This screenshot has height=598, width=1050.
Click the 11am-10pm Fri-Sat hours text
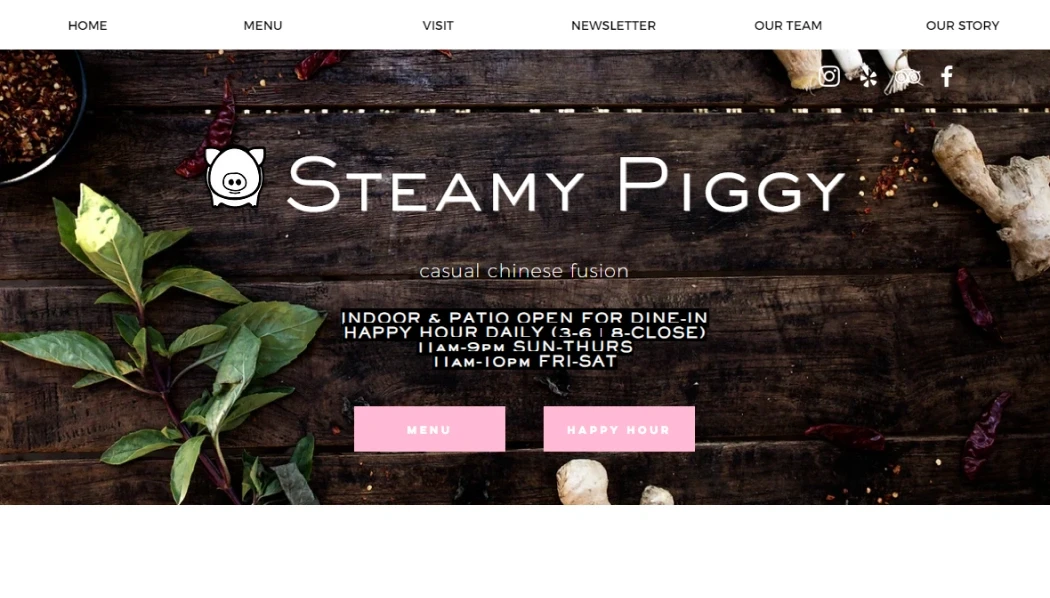click(525, 362)
